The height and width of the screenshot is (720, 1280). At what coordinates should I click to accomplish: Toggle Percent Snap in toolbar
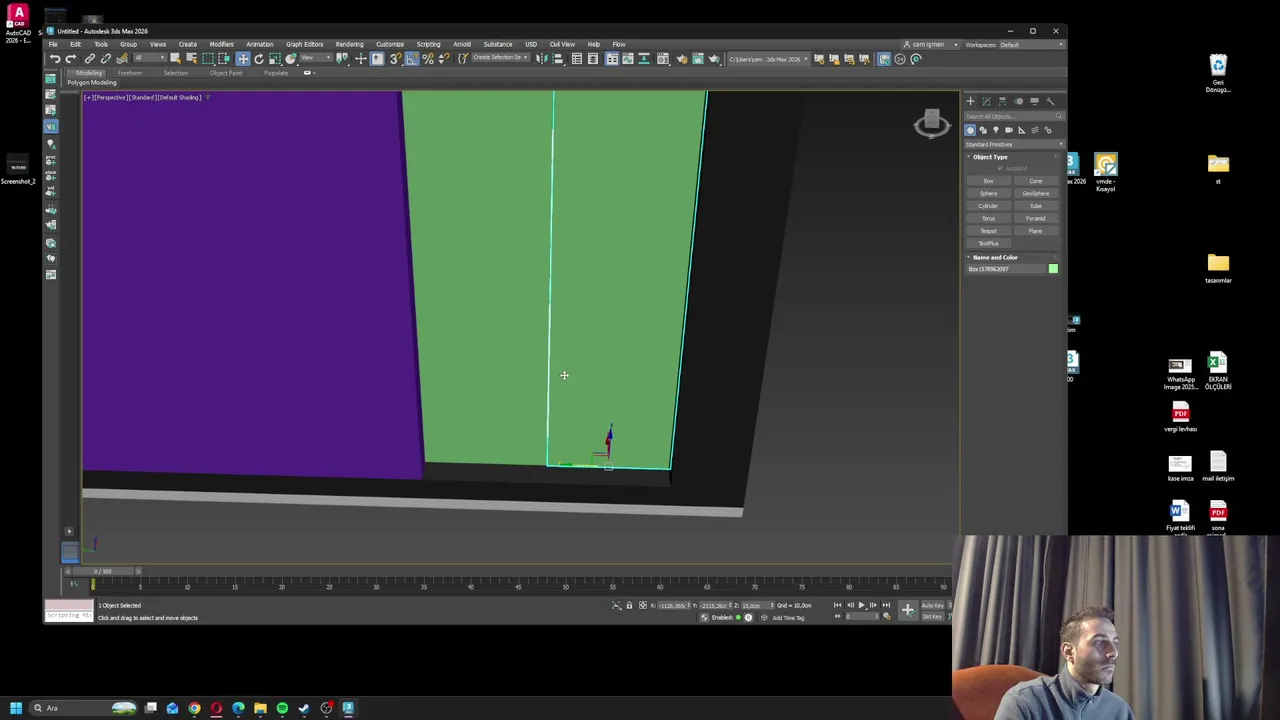(428, 58)
